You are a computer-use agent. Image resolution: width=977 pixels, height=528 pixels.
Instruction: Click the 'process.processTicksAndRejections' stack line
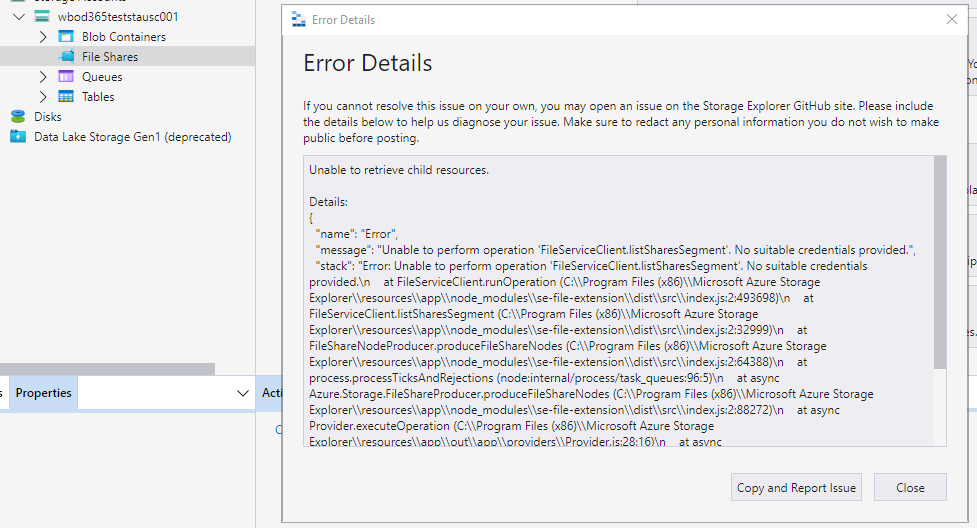point(544,378)
